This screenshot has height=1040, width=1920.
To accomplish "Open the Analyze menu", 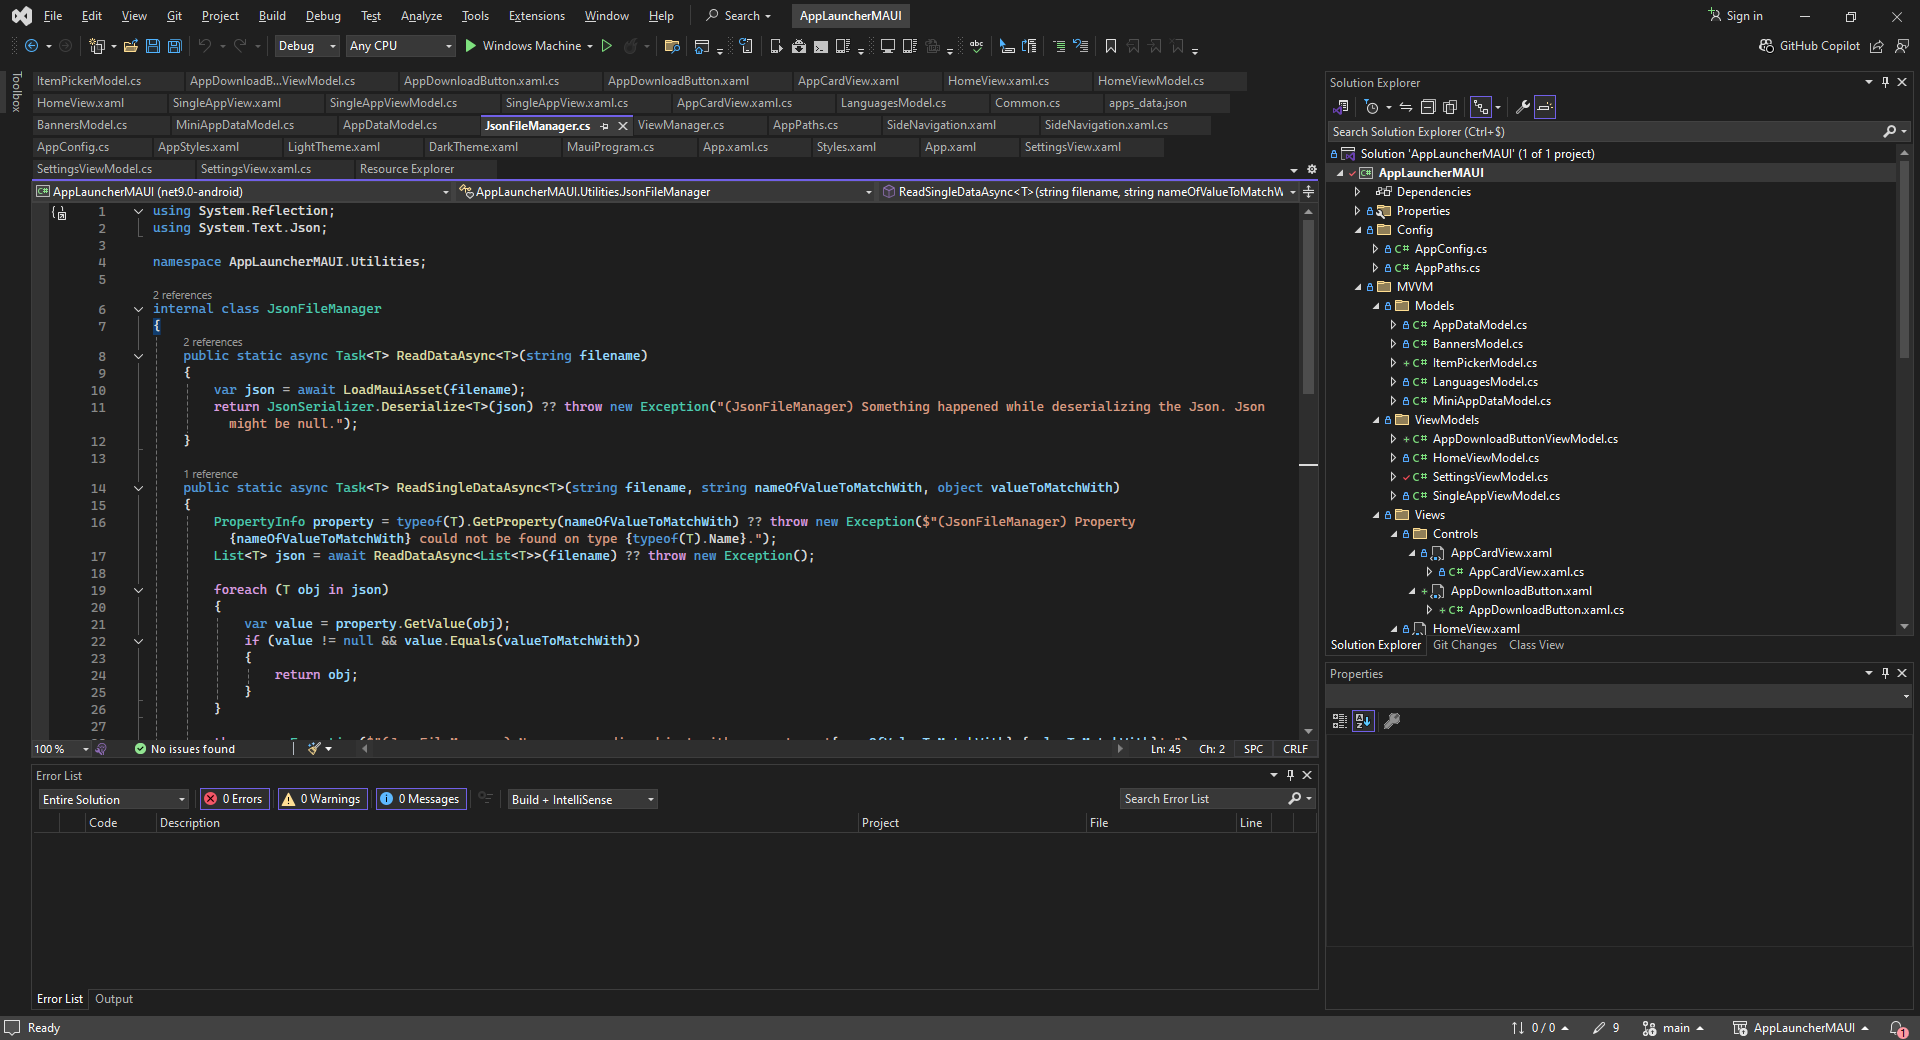I will click(x=421, y=16).
